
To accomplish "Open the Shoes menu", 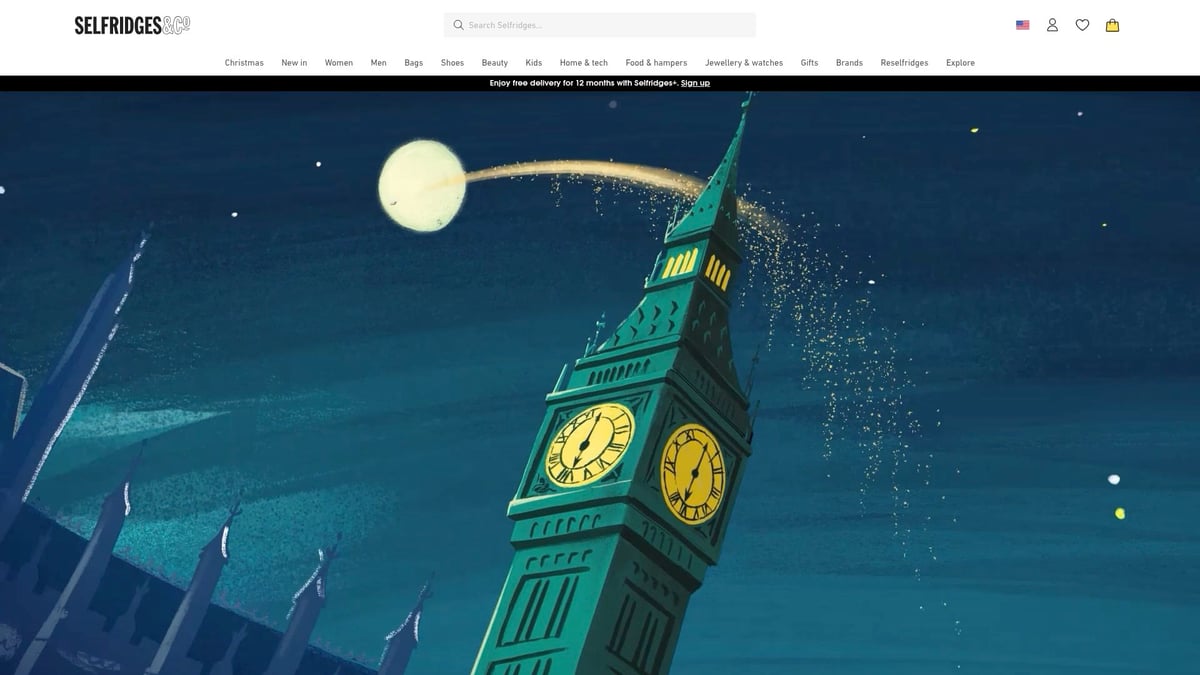I will [x=452, y=63].
